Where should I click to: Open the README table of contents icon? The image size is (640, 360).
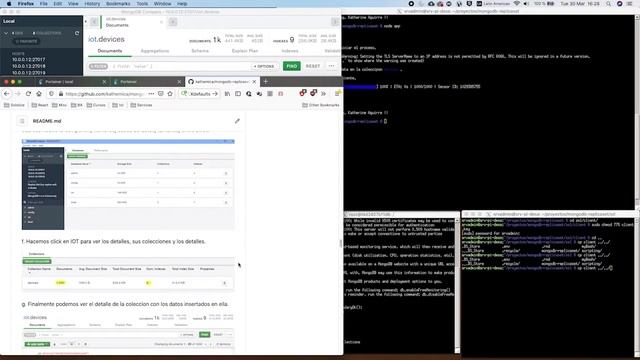click(22, 121)
